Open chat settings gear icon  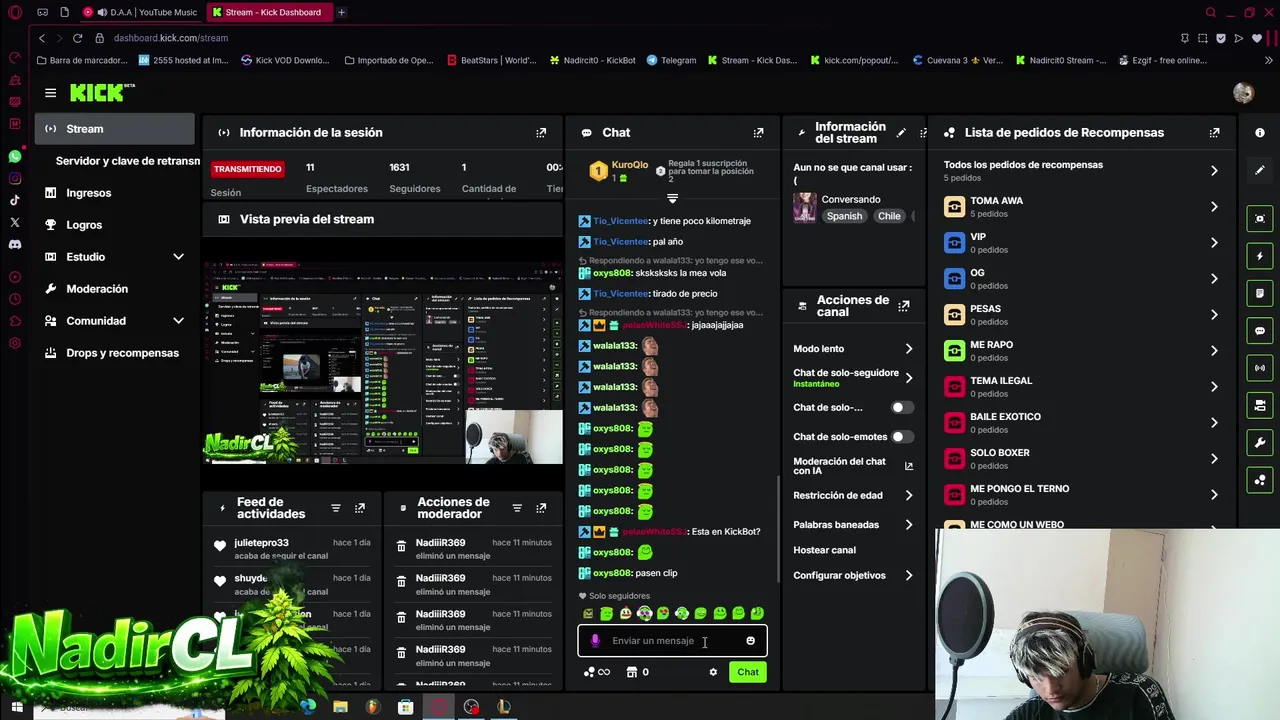pyautogui.click(x=713, y=672)
